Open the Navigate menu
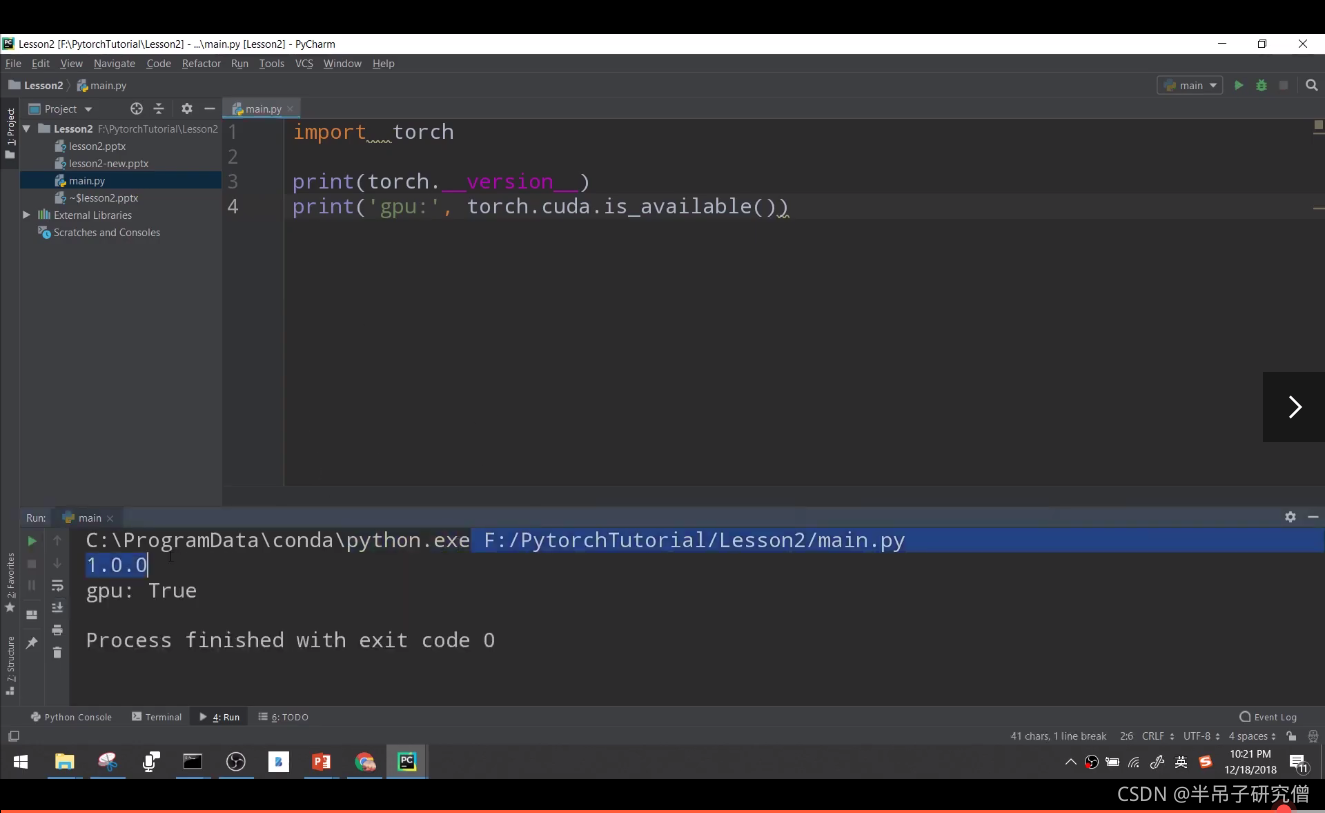The width and height of the screenshot is (1325, 813). click(x=115, y=63)
